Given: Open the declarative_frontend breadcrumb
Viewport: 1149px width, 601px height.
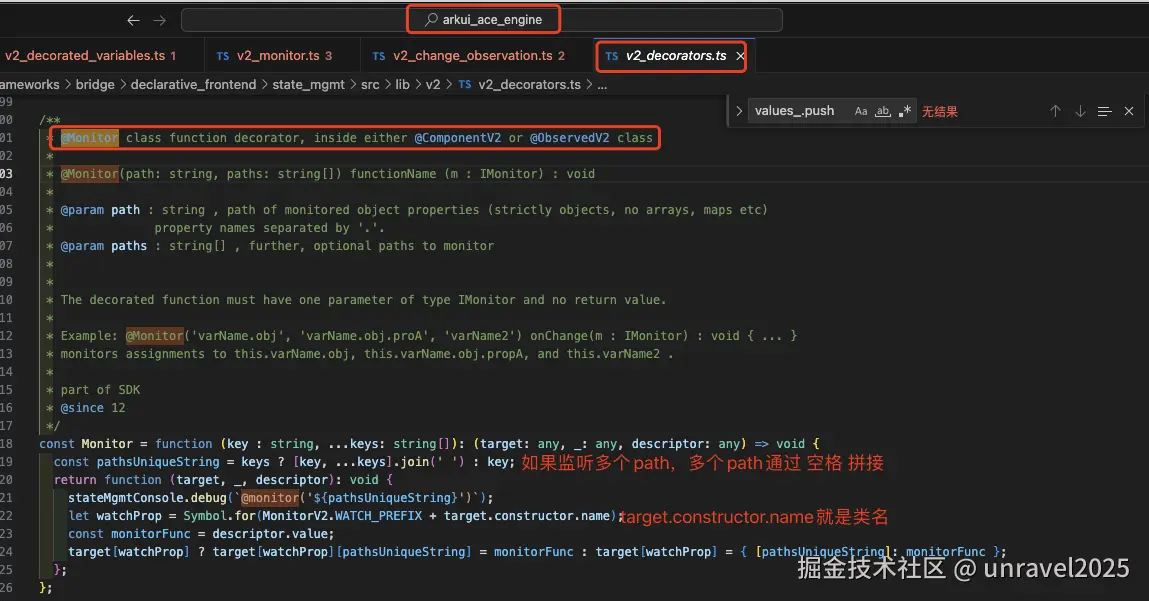Looking at the screenshot, I should [193, 84].
